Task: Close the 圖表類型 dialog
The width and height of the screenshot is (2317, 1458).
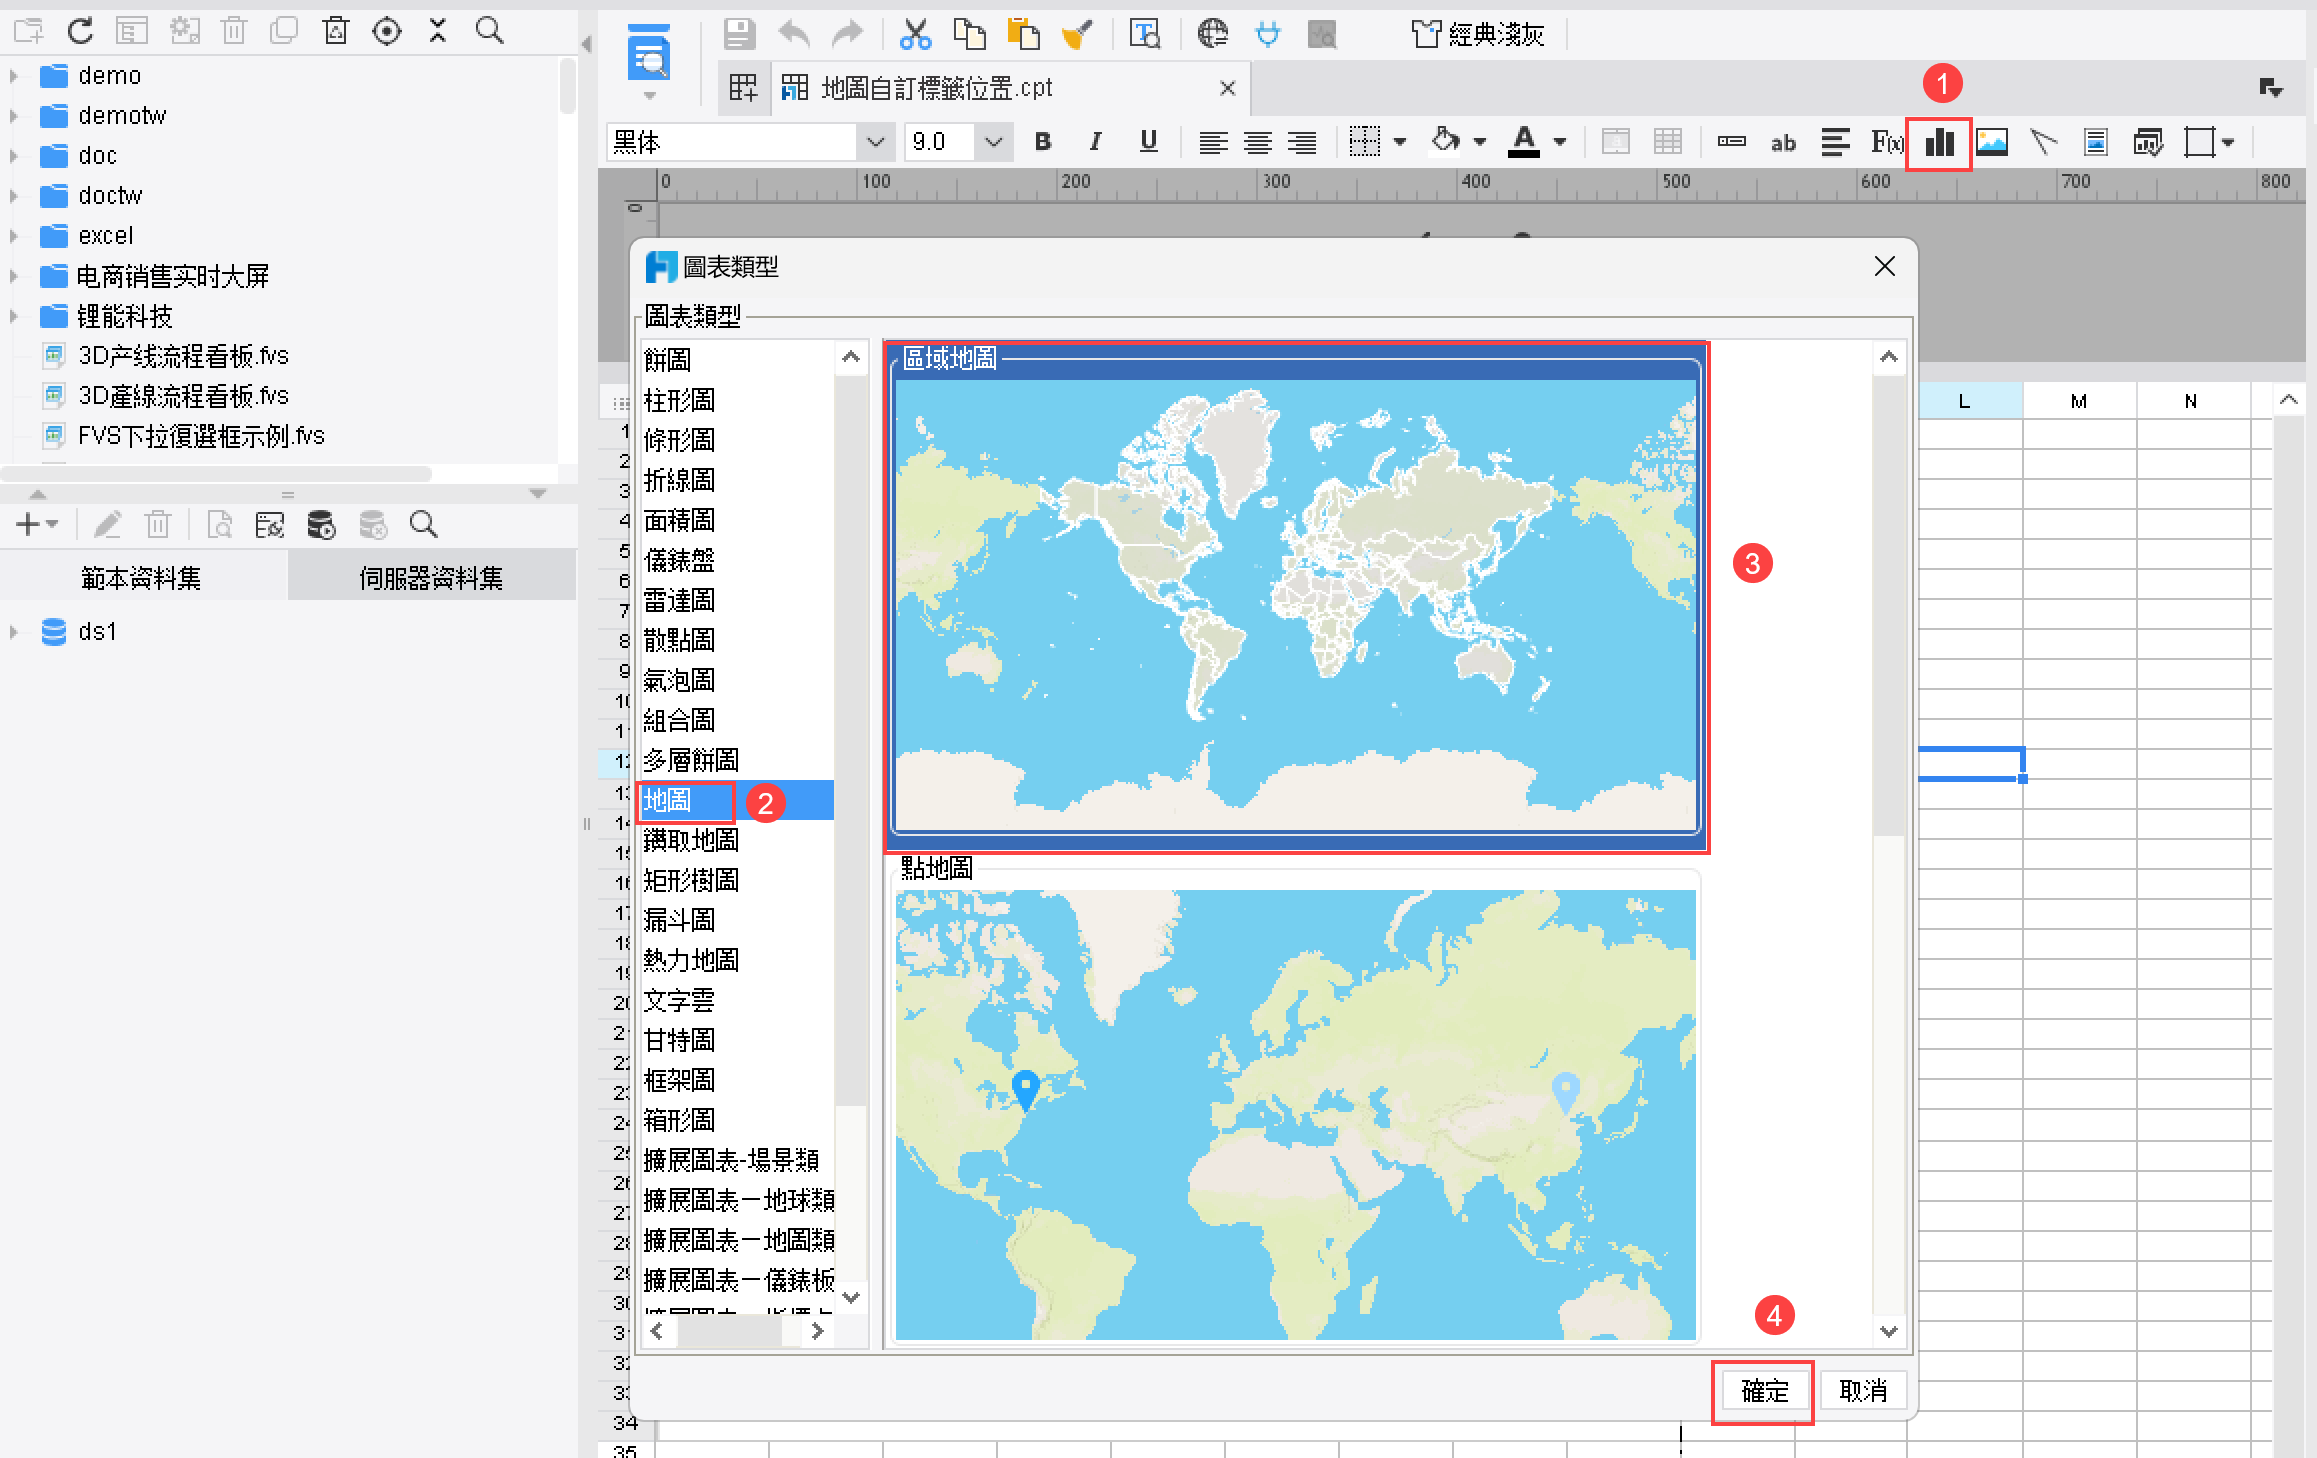Action: click(1885, 267)
